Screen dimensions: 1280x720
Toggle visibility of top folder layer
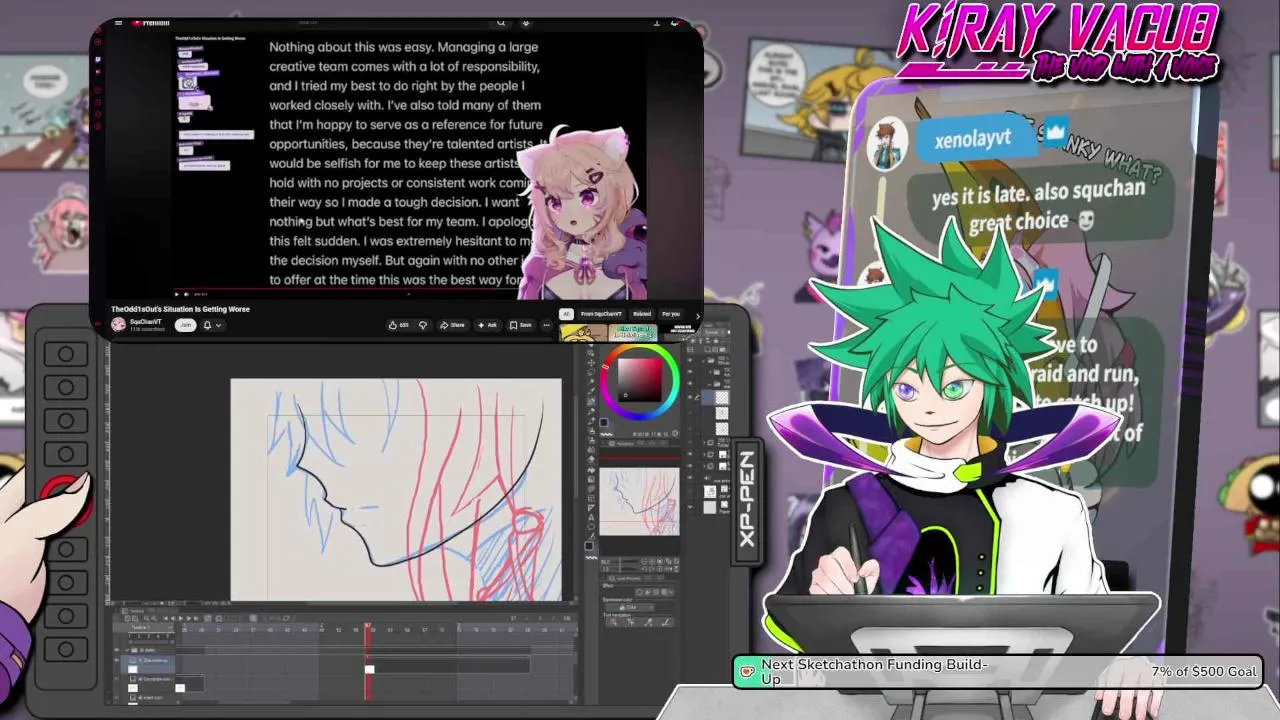[690, 360]
